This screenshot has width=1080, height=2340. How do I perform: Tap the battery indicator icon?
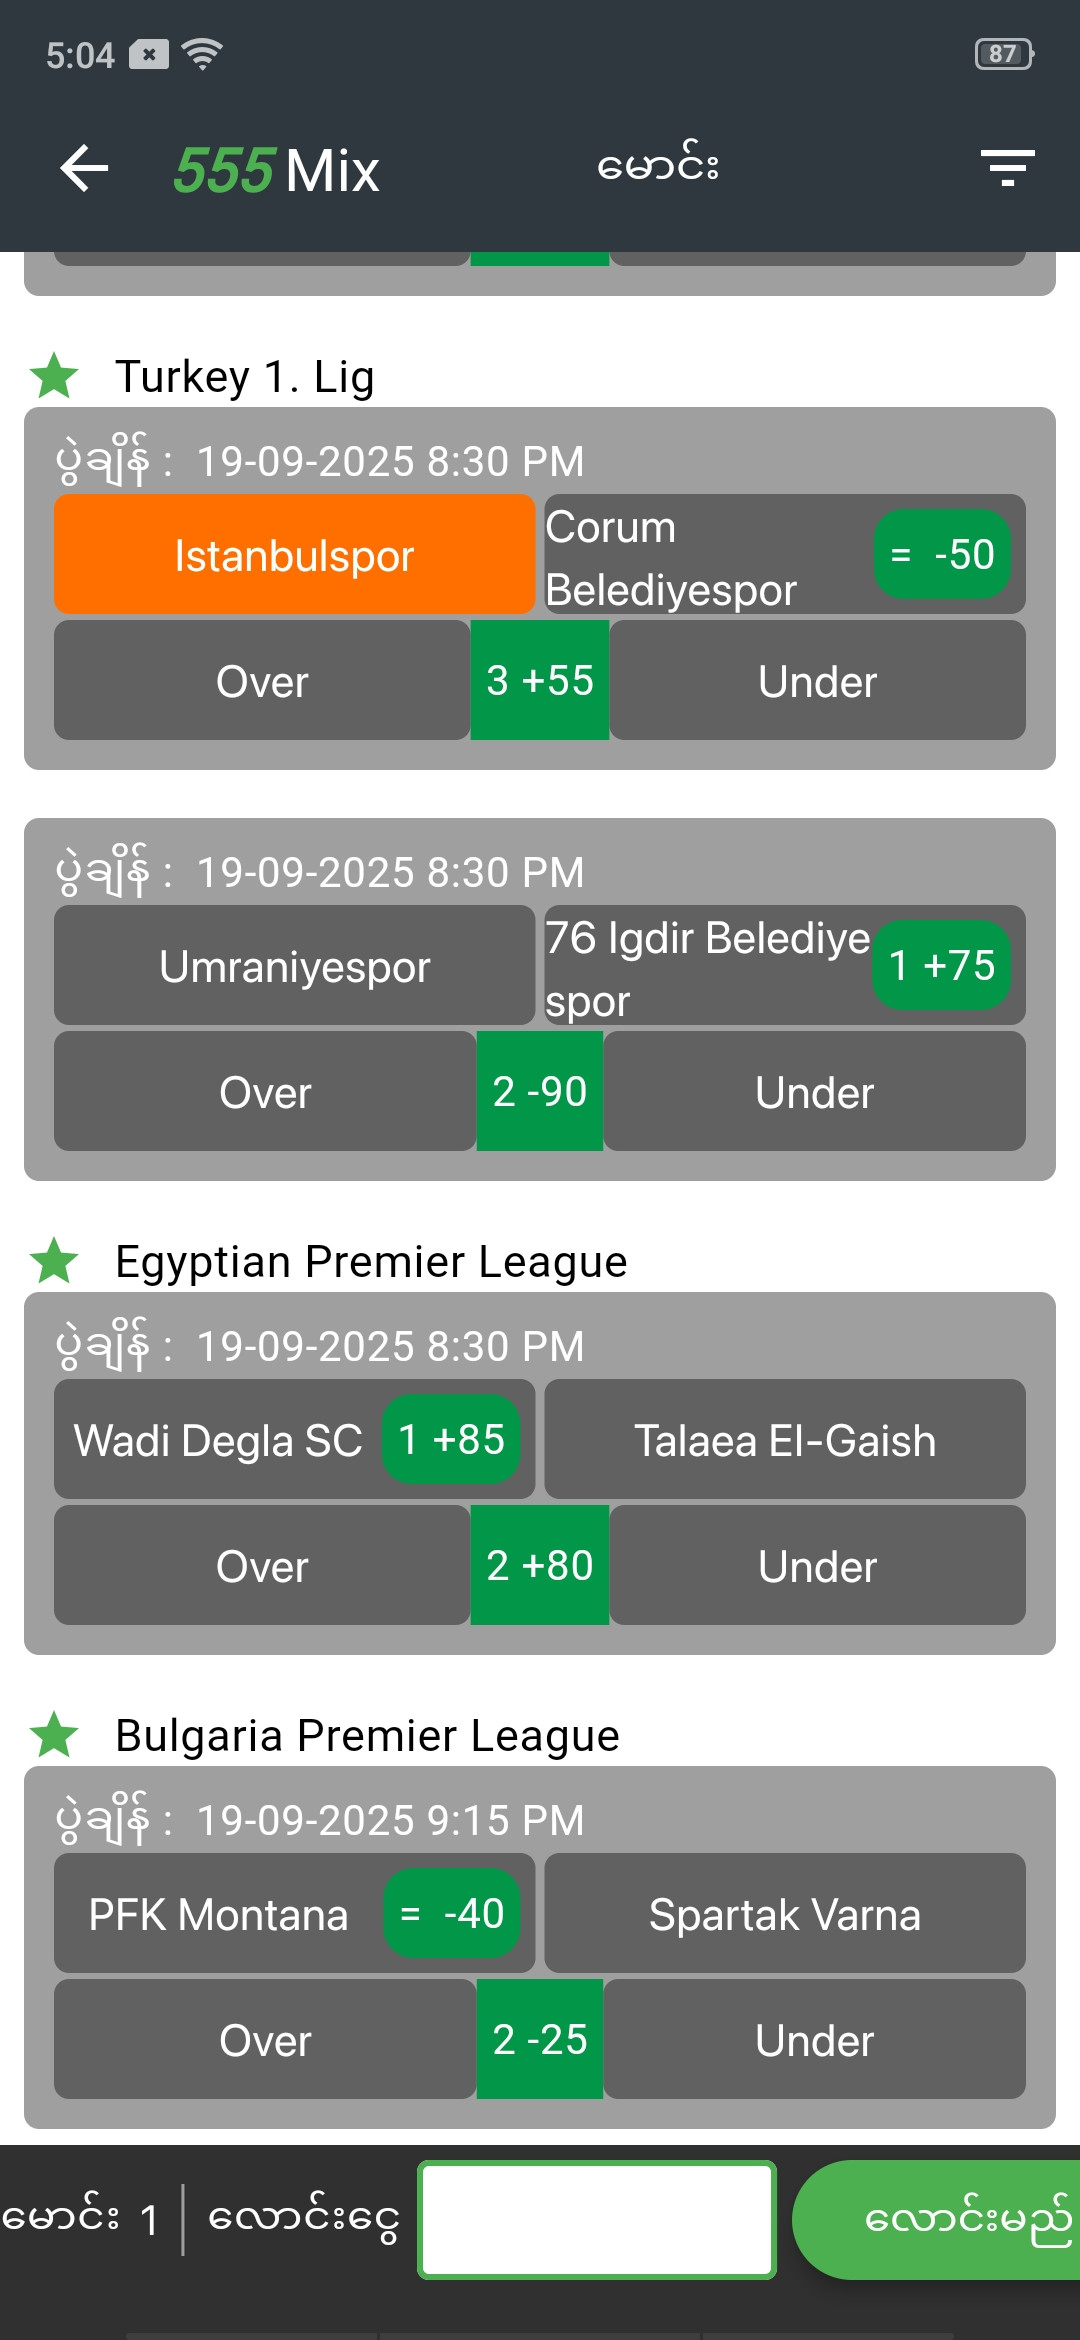[1003, 54]
